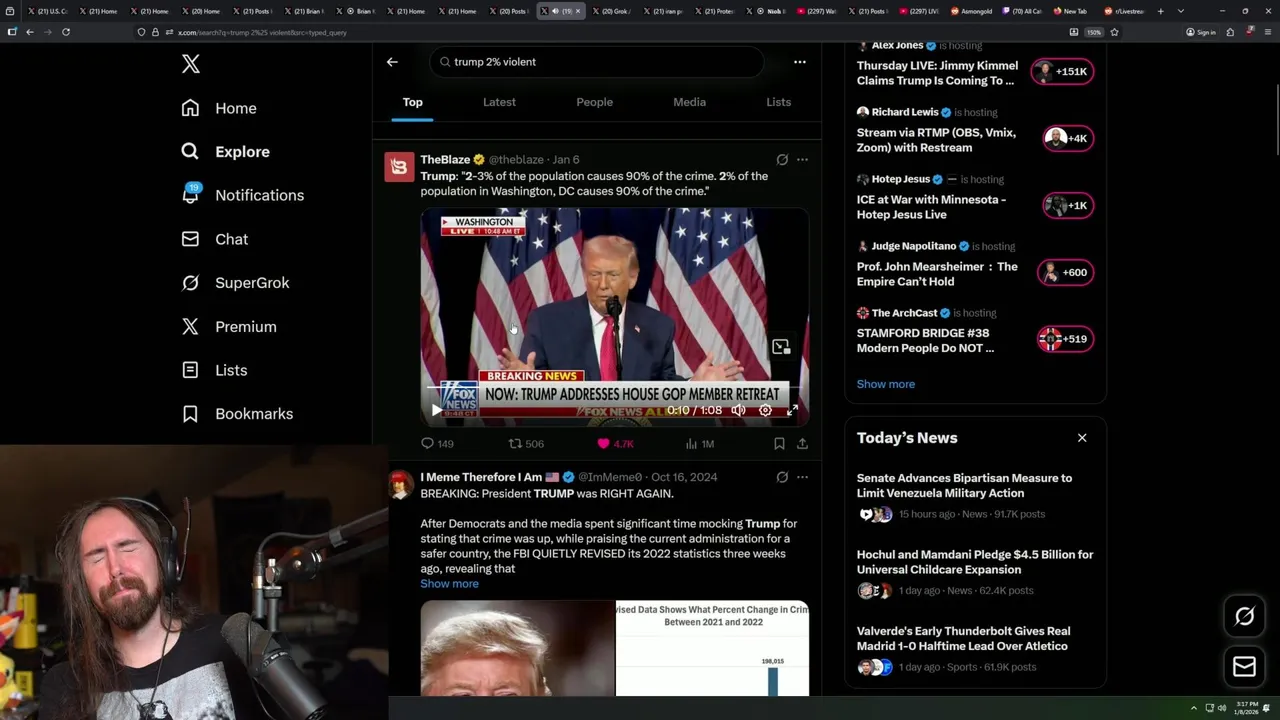Open Premium in the sidebar
The image size is (1280, 720).
tap(229, 327)
